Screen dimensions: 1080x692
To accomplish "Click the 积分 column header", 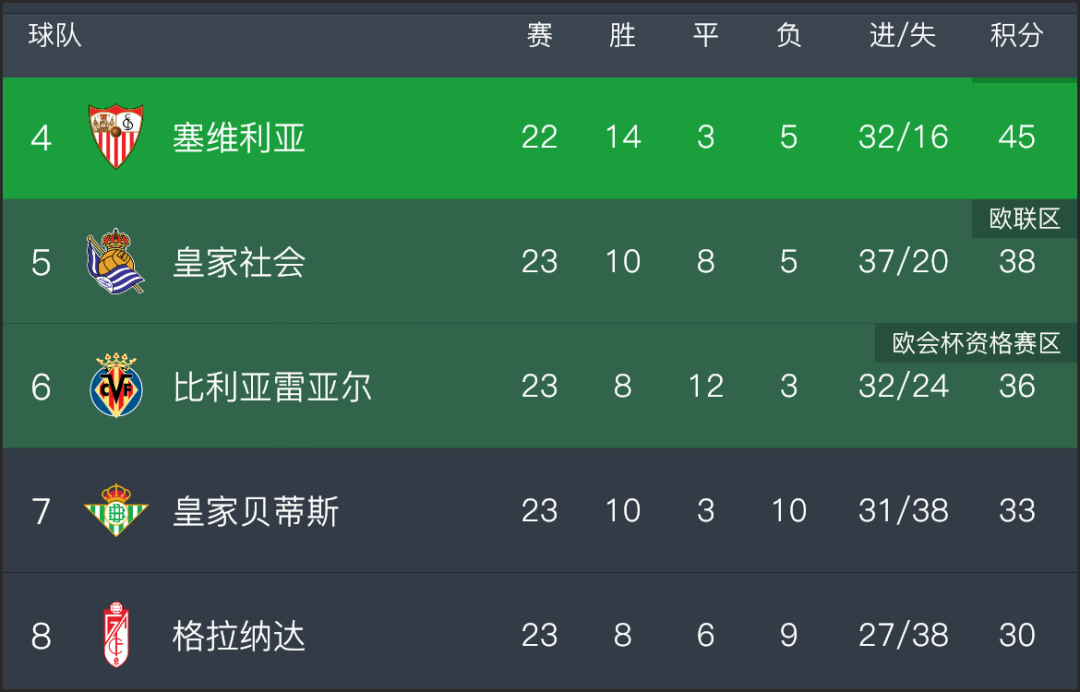I will 1017,34.
